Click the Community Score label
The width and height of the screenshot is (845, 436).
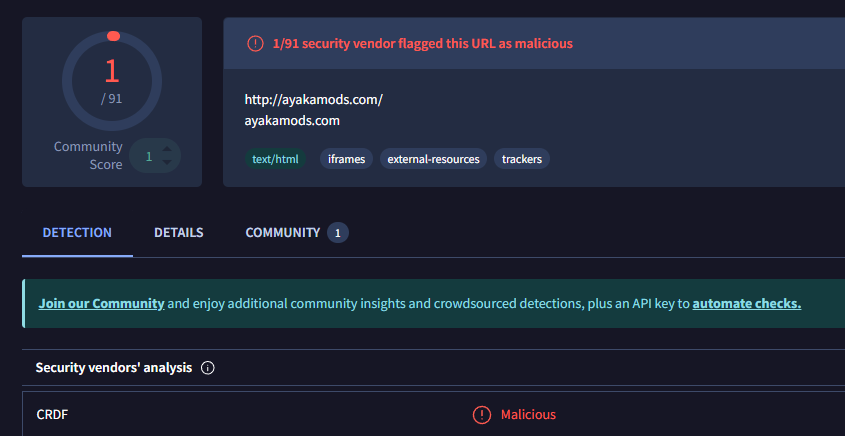click(x=88, y=156)
